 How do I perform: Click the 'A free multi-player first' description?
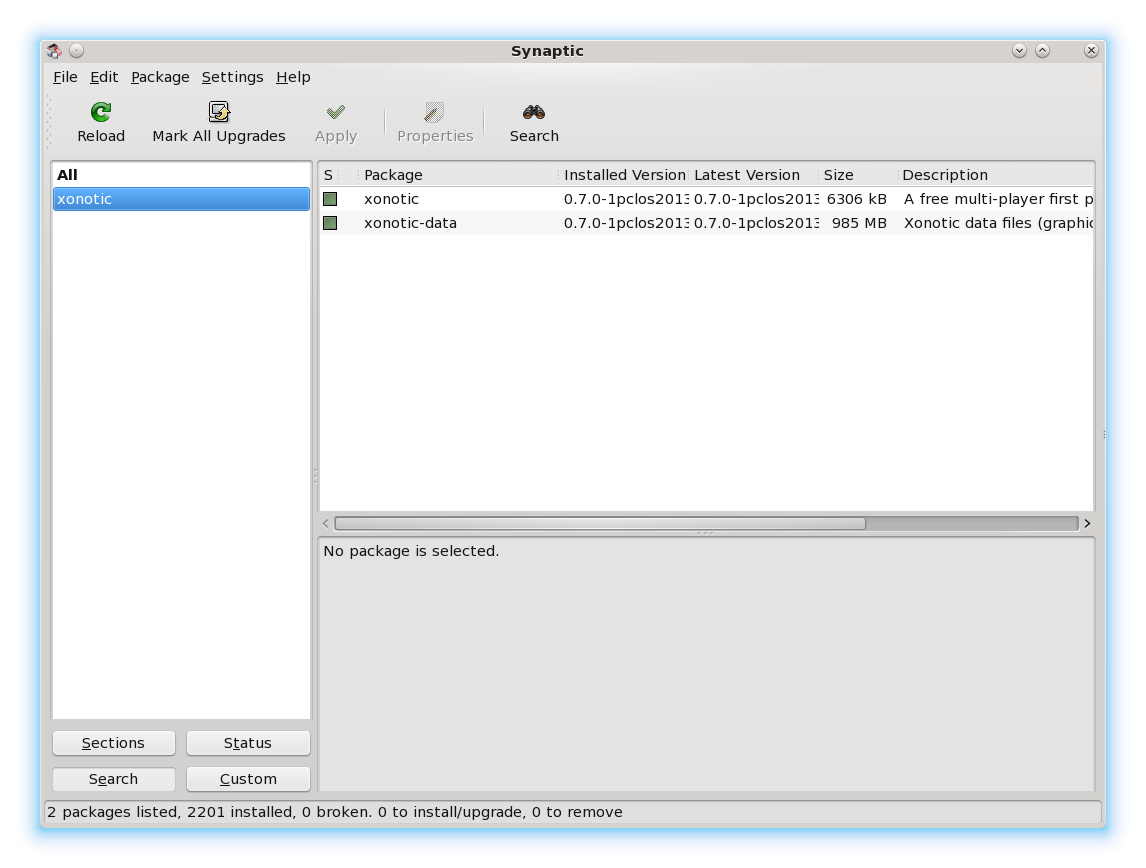[998, 199]
